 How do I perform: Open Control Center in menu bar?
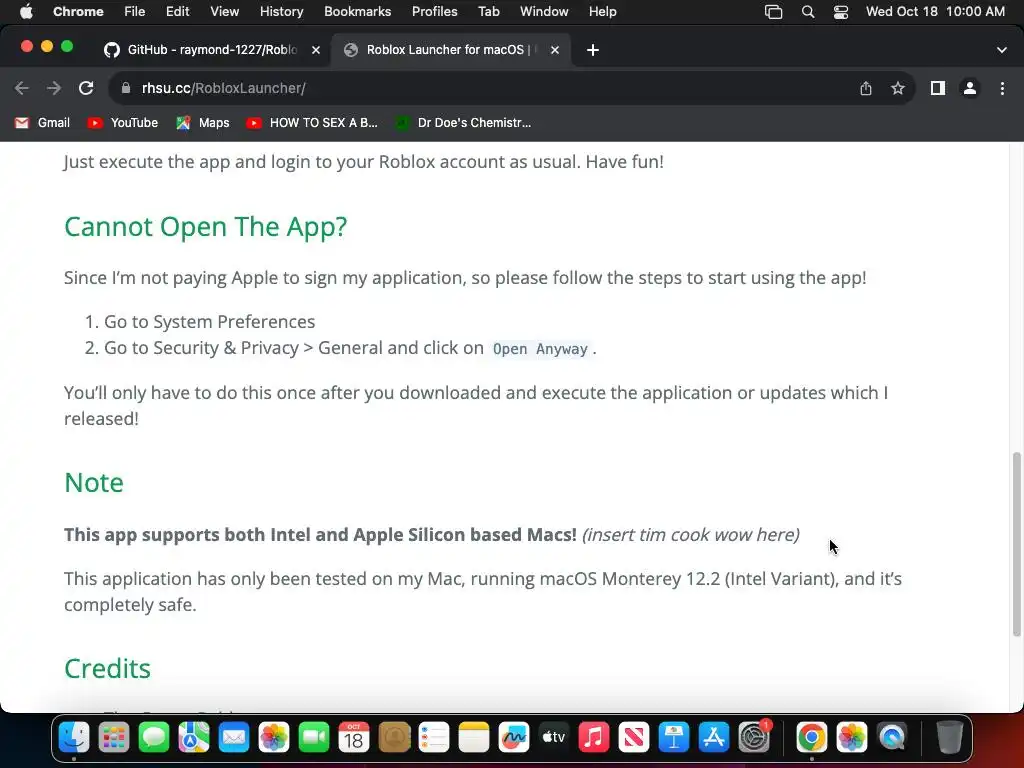841,12
